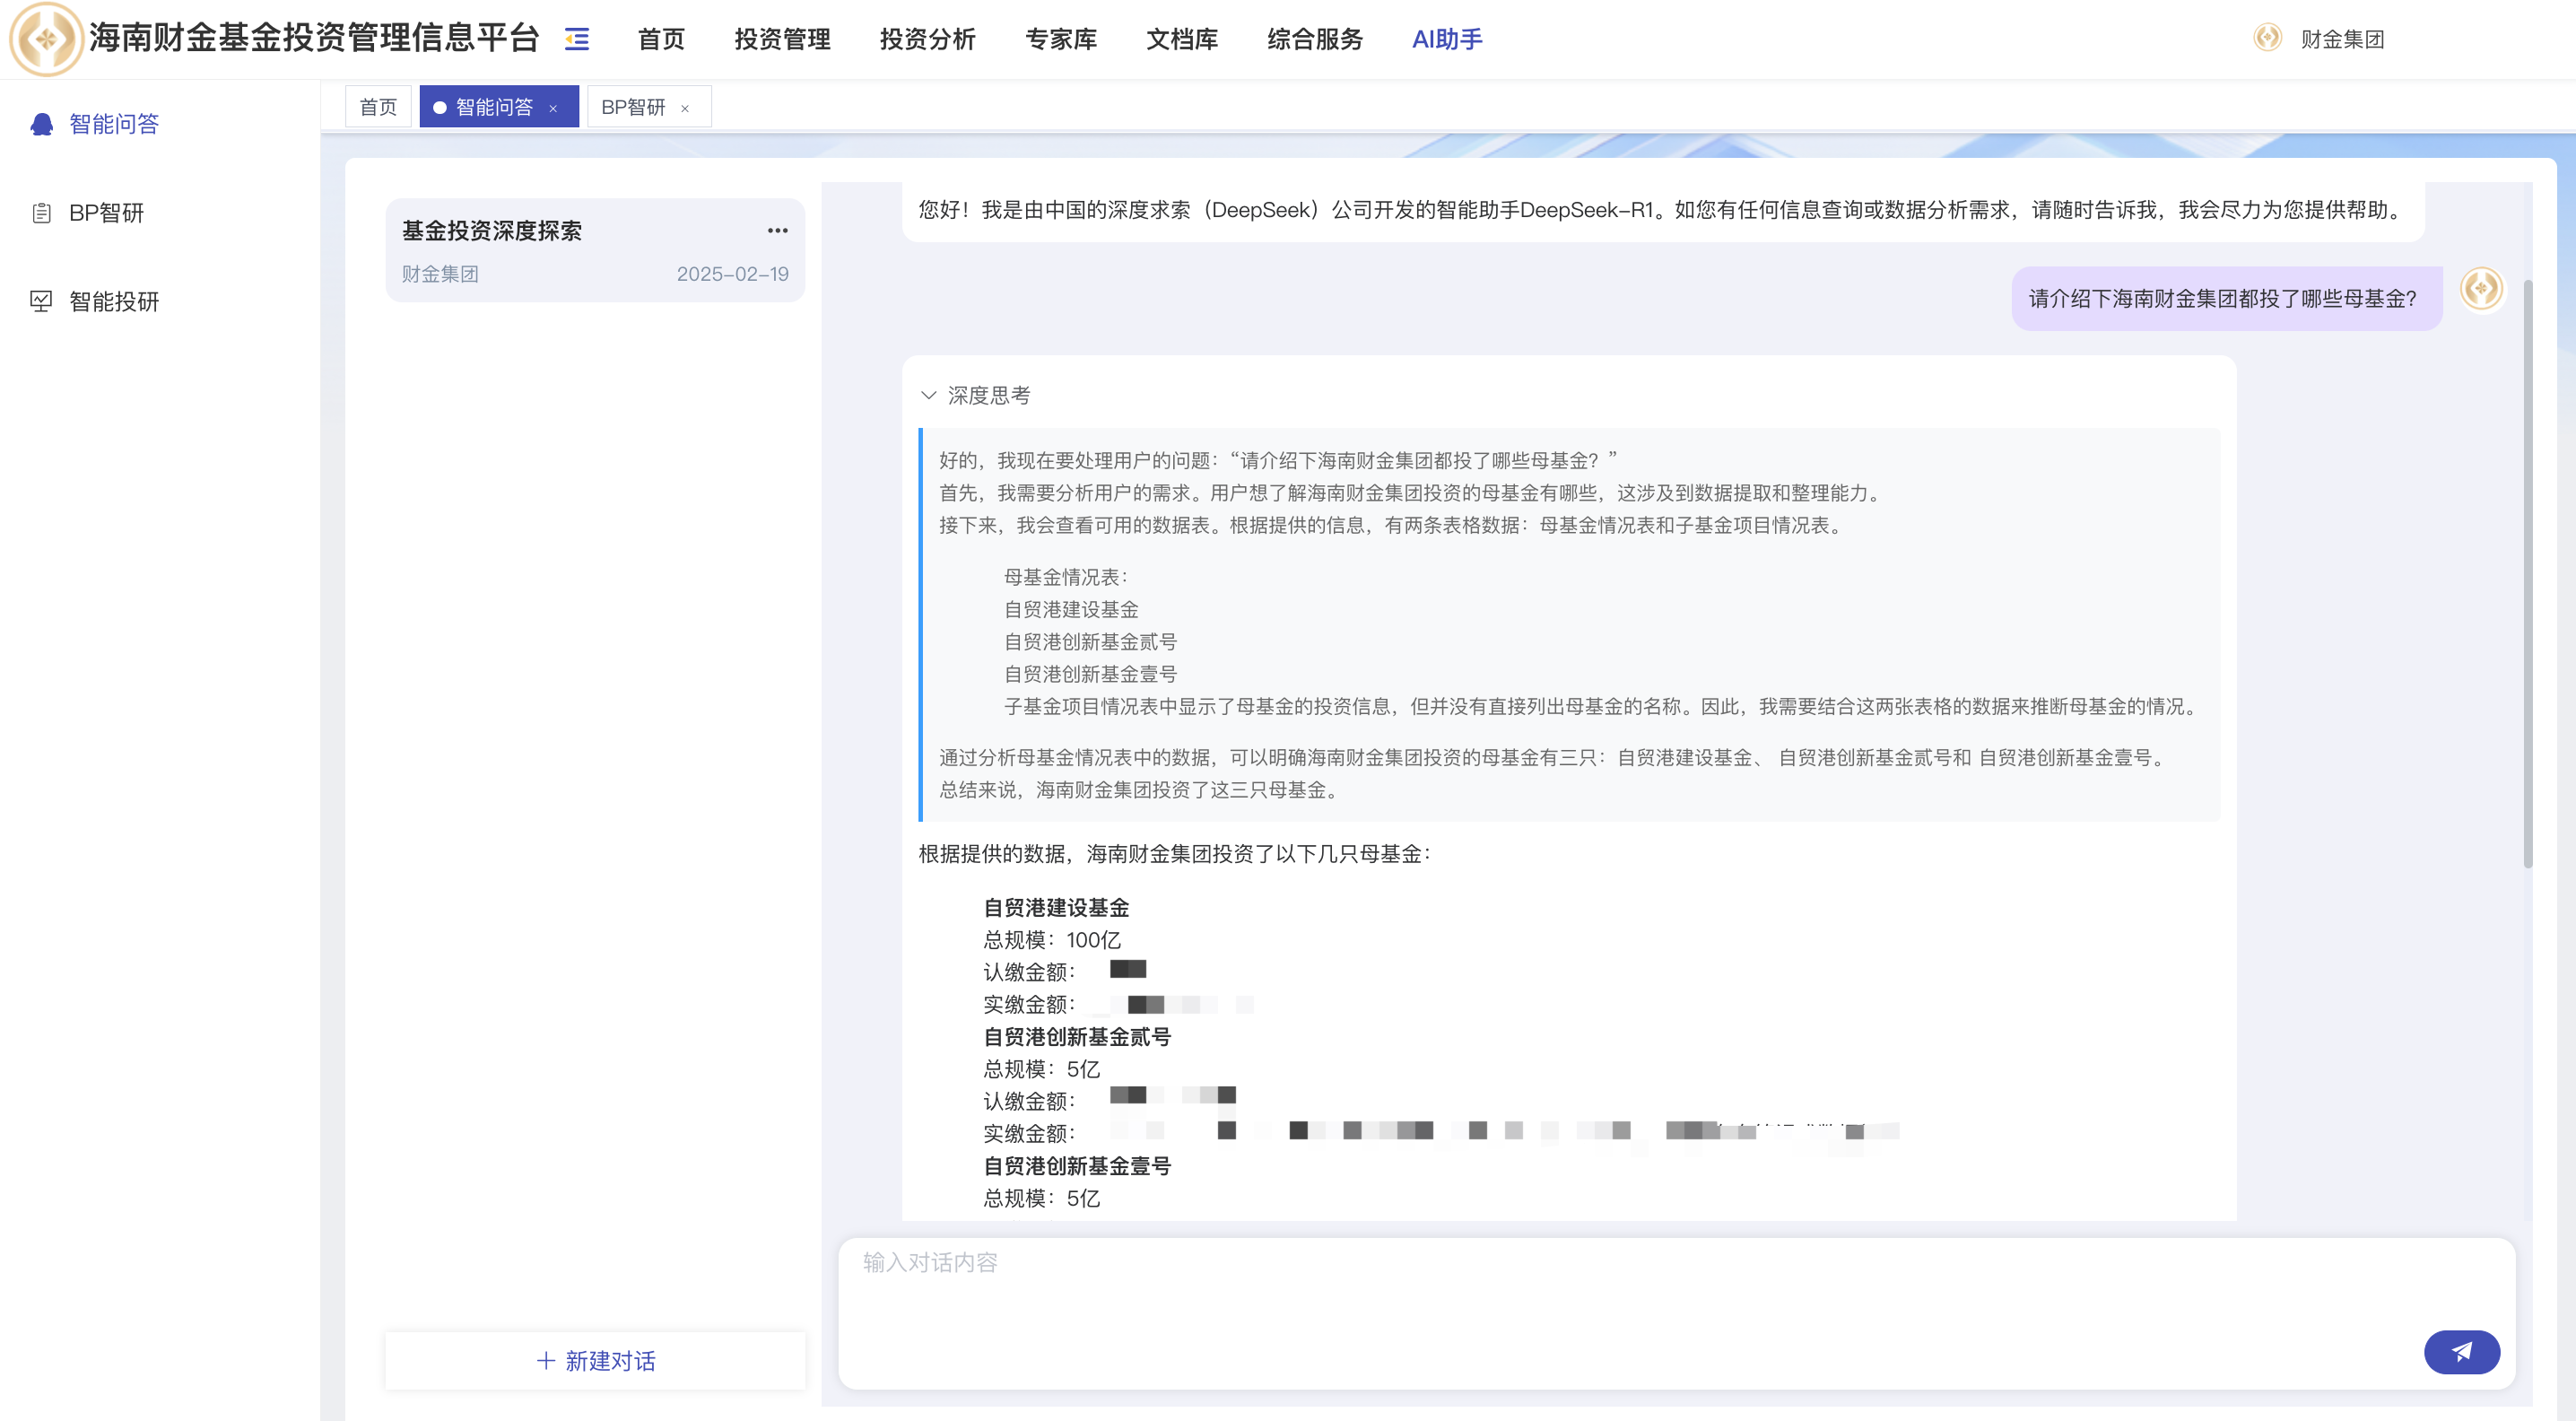Open the three-dot menu of 基金投资深度探索
Image resolution: width=2576 pixels, height=1421 pixels.
click(x=777, y=231)
